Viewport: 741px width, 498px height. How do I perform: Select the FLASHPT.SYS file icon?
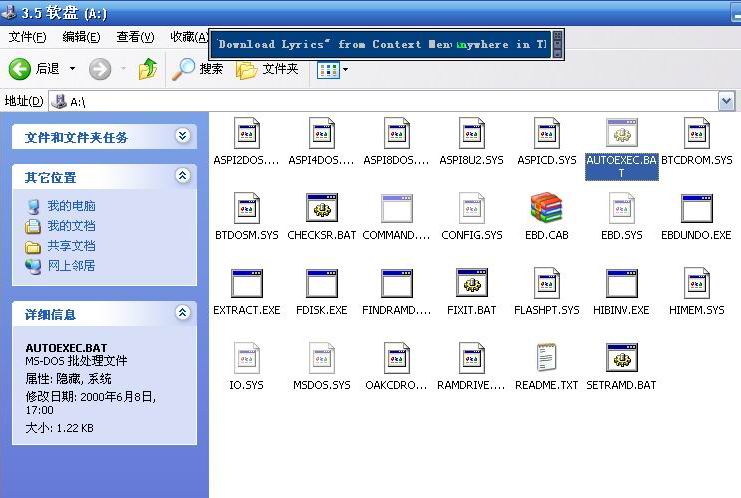point(546,283)
